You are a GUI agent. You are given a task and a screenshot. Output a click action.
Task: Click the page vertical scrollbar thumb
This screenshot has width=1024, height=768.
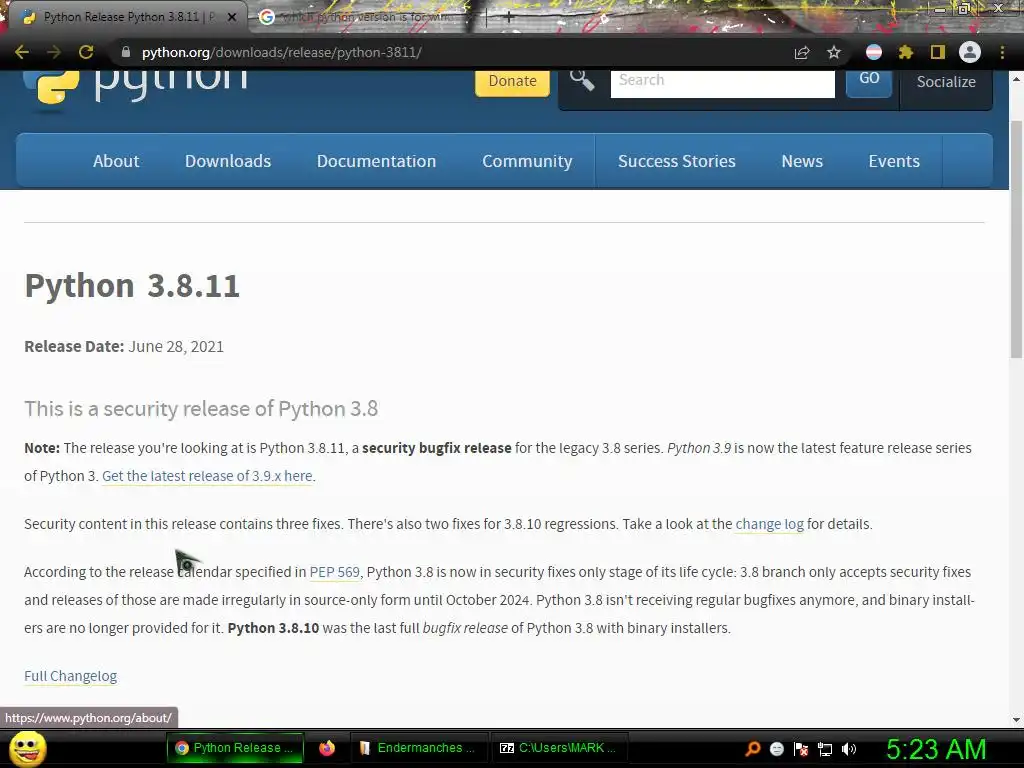pos(1016,238)
